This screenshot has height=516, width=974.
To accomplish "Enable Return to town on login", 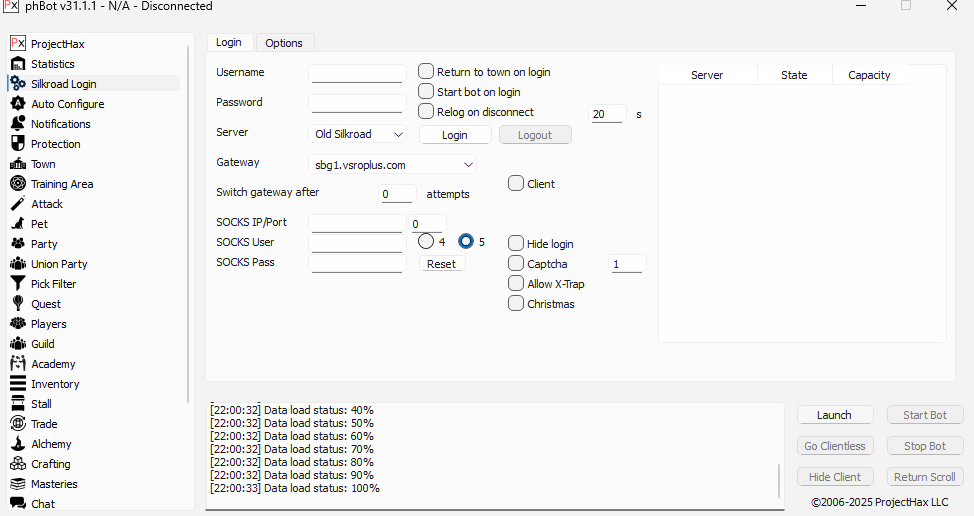I will [x=426, y=72].
